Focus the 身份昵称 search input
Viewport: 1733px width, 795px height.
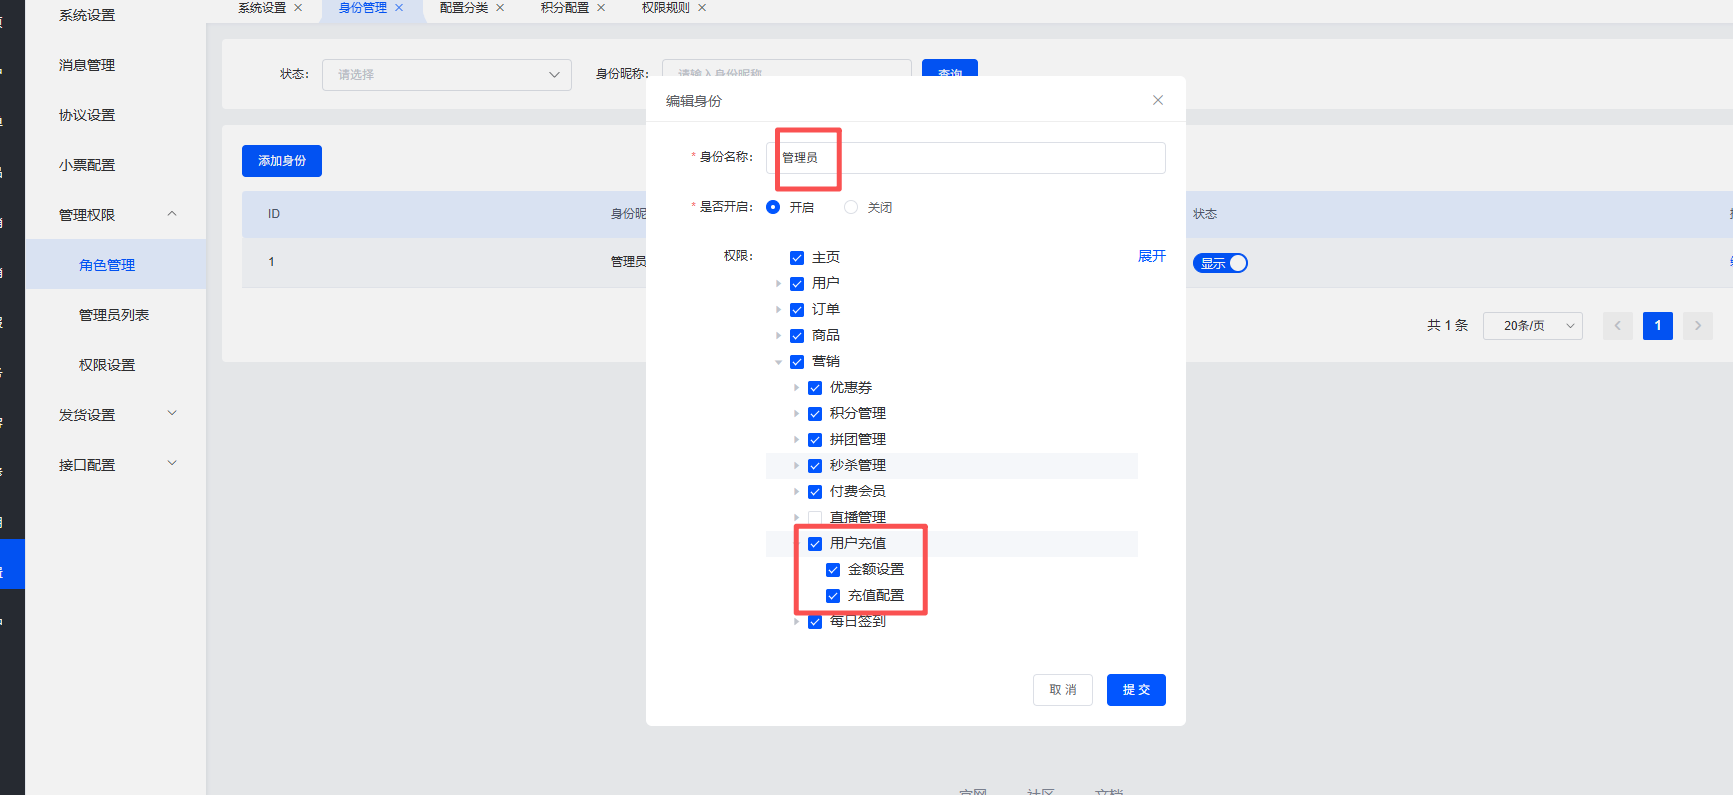click(x=787, y=69)
